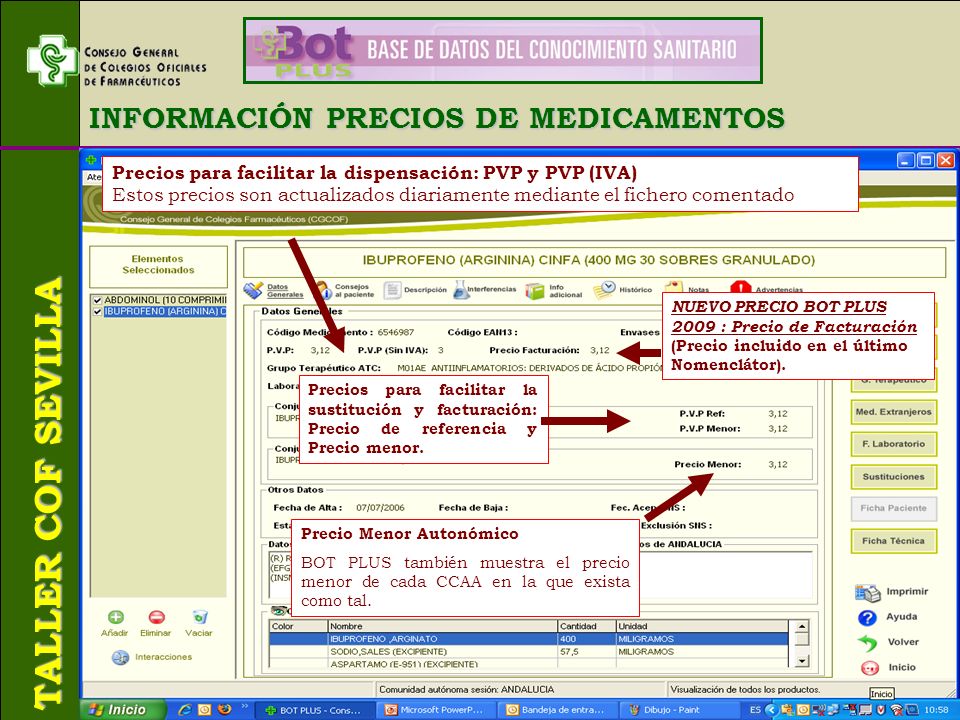Switch to Dibujo - Paint taskbar button
This screenshot has width=960, height=720.
[x=680, y=710]
